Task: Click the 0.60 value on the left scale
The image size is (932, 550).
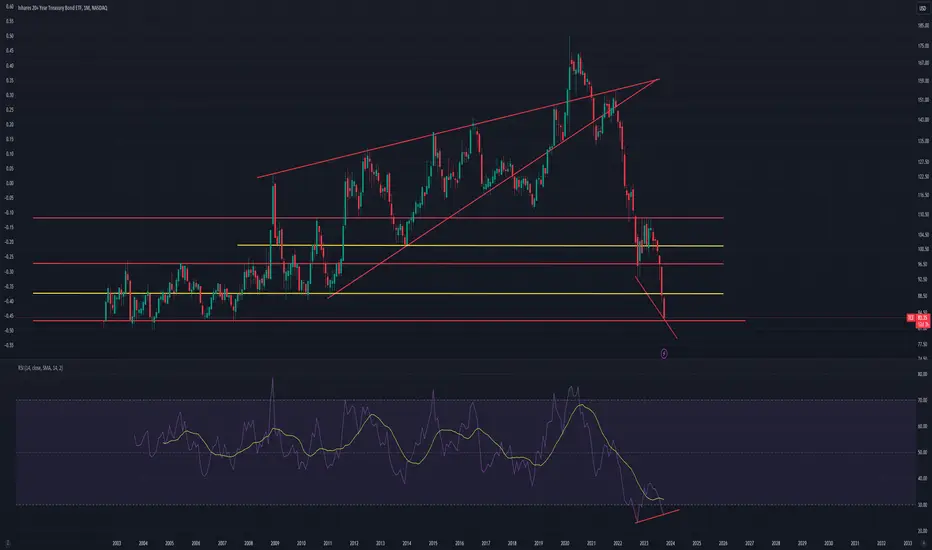Action: 10,7
